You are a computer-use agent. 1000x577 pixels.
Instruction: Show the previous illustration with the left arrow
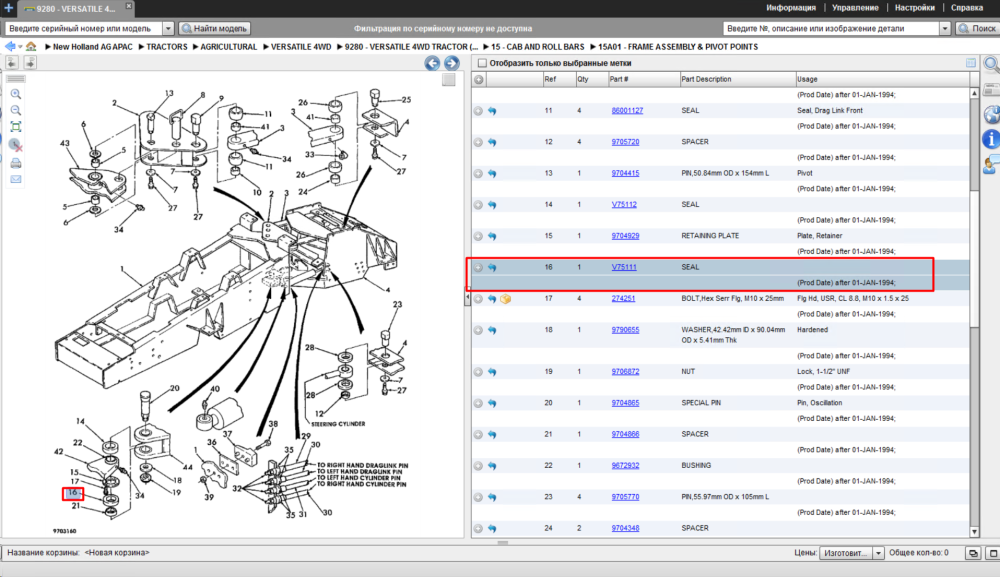pyautogui.click(x=432, y=62)
